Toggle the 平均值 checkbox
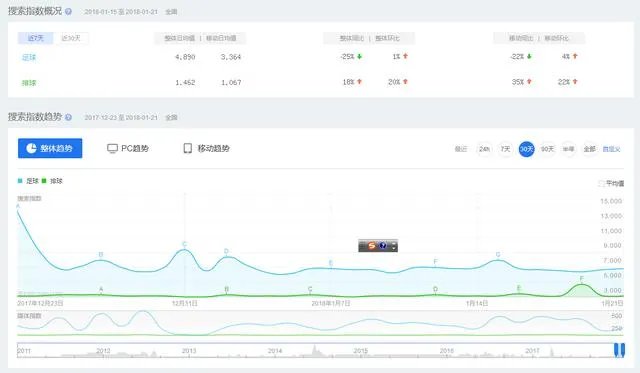The image size is (640, 373). point(601,184)
